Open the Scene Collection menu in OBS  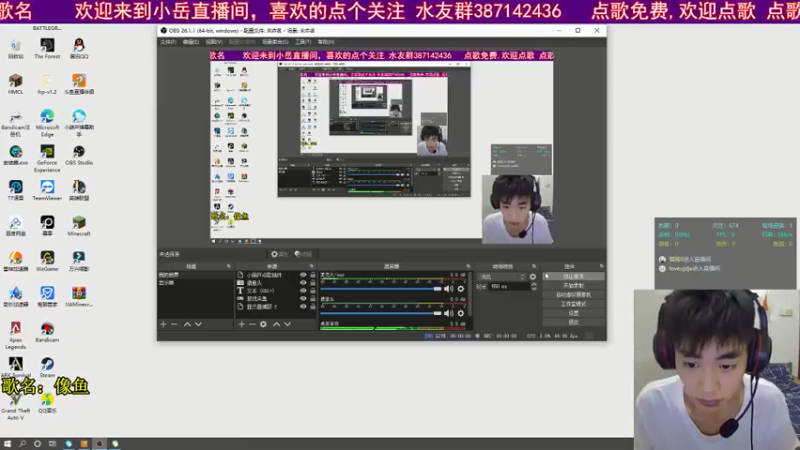click(x=275, y=42)
